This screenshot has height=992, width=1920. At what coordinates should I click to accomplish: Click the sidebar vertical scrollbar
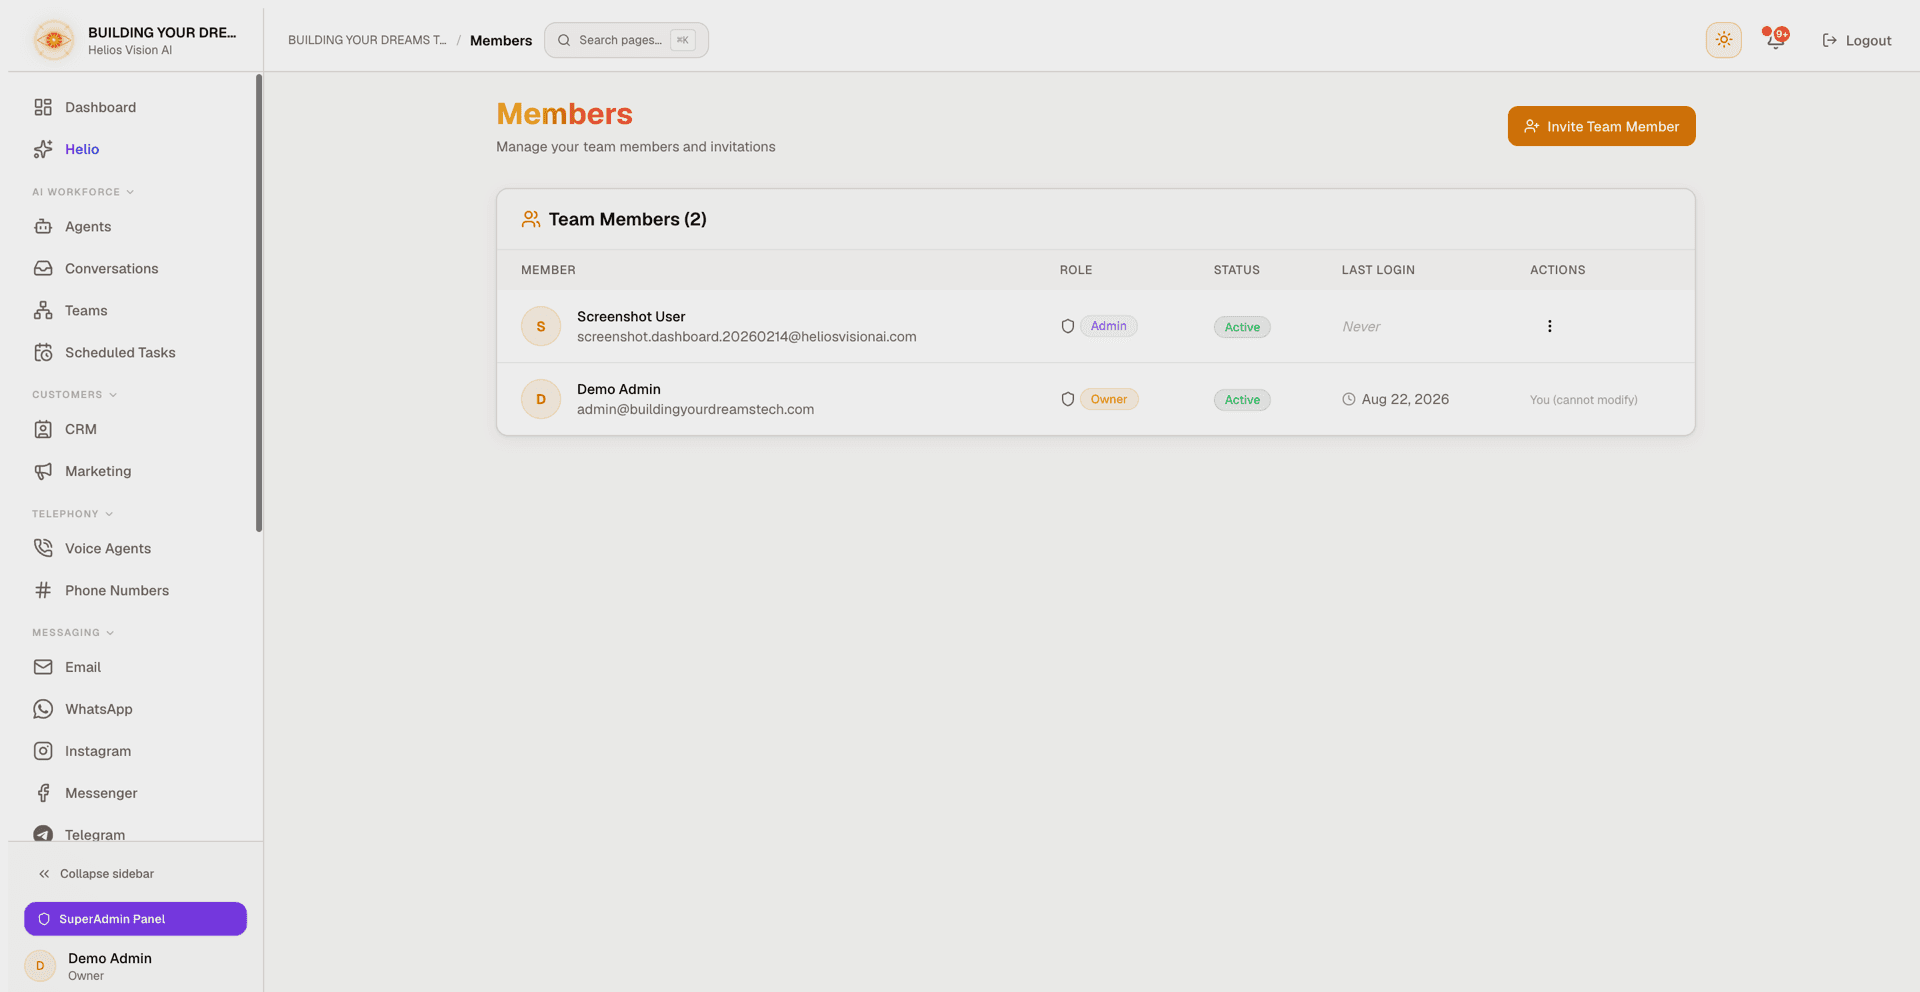(x=259, y=303)
